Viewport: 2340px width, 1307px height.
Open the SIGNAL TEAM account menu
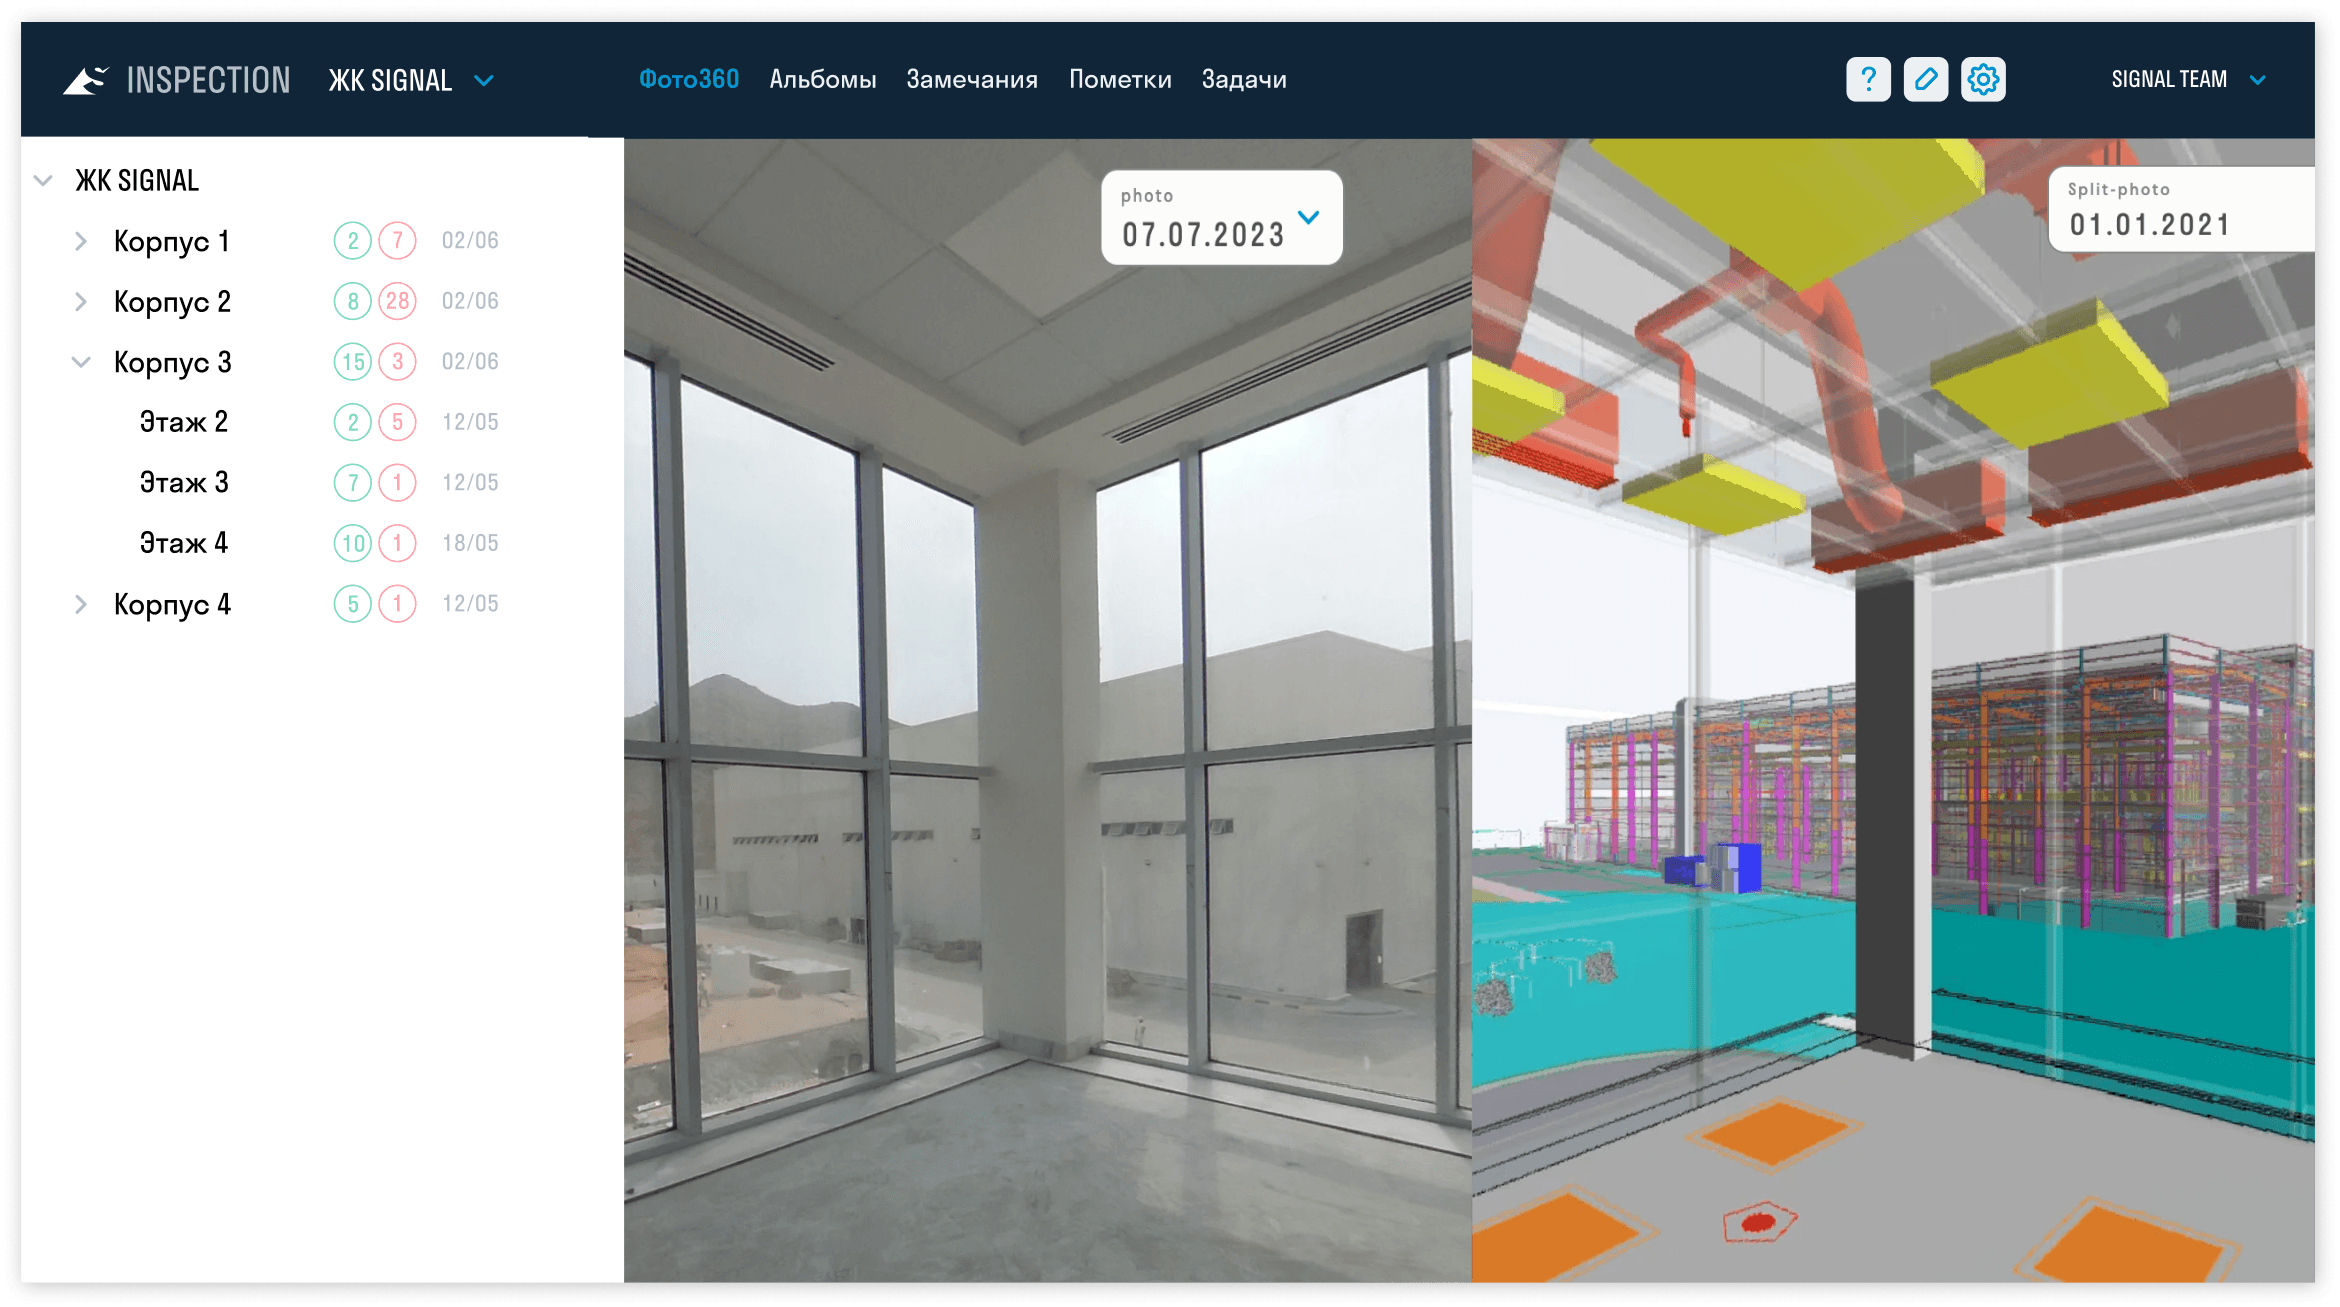pos(2257,80)
